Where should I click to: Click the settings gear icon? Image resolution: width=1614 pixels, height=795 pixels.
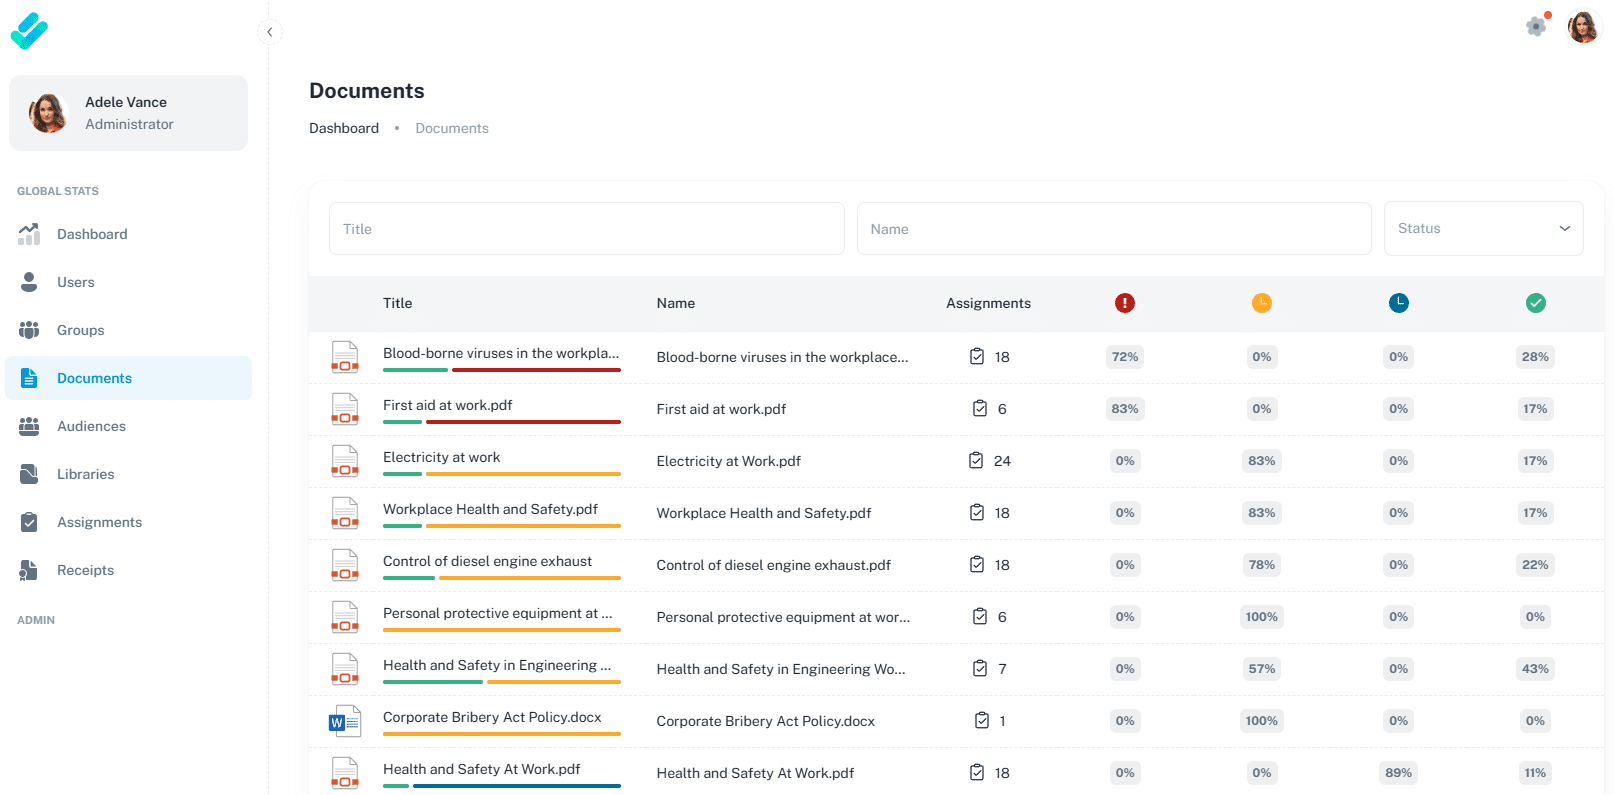click(1536, 27)
